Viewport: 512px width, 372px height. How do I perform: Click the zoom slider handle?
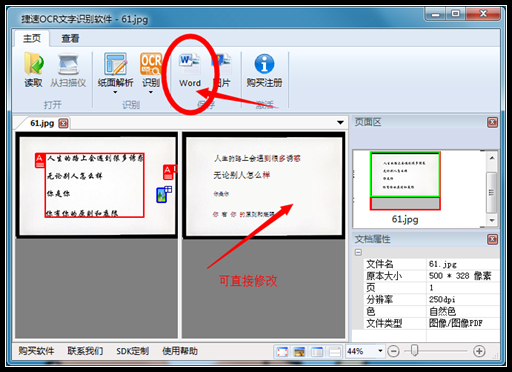pyautogui.click(x=414, y=350)
